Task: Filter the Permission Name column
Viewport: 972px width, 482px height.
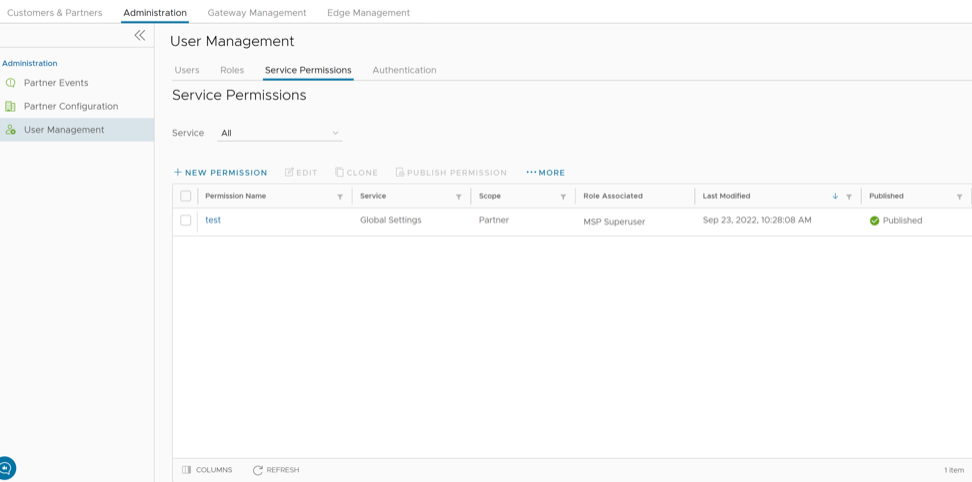Action: [340, 197]
